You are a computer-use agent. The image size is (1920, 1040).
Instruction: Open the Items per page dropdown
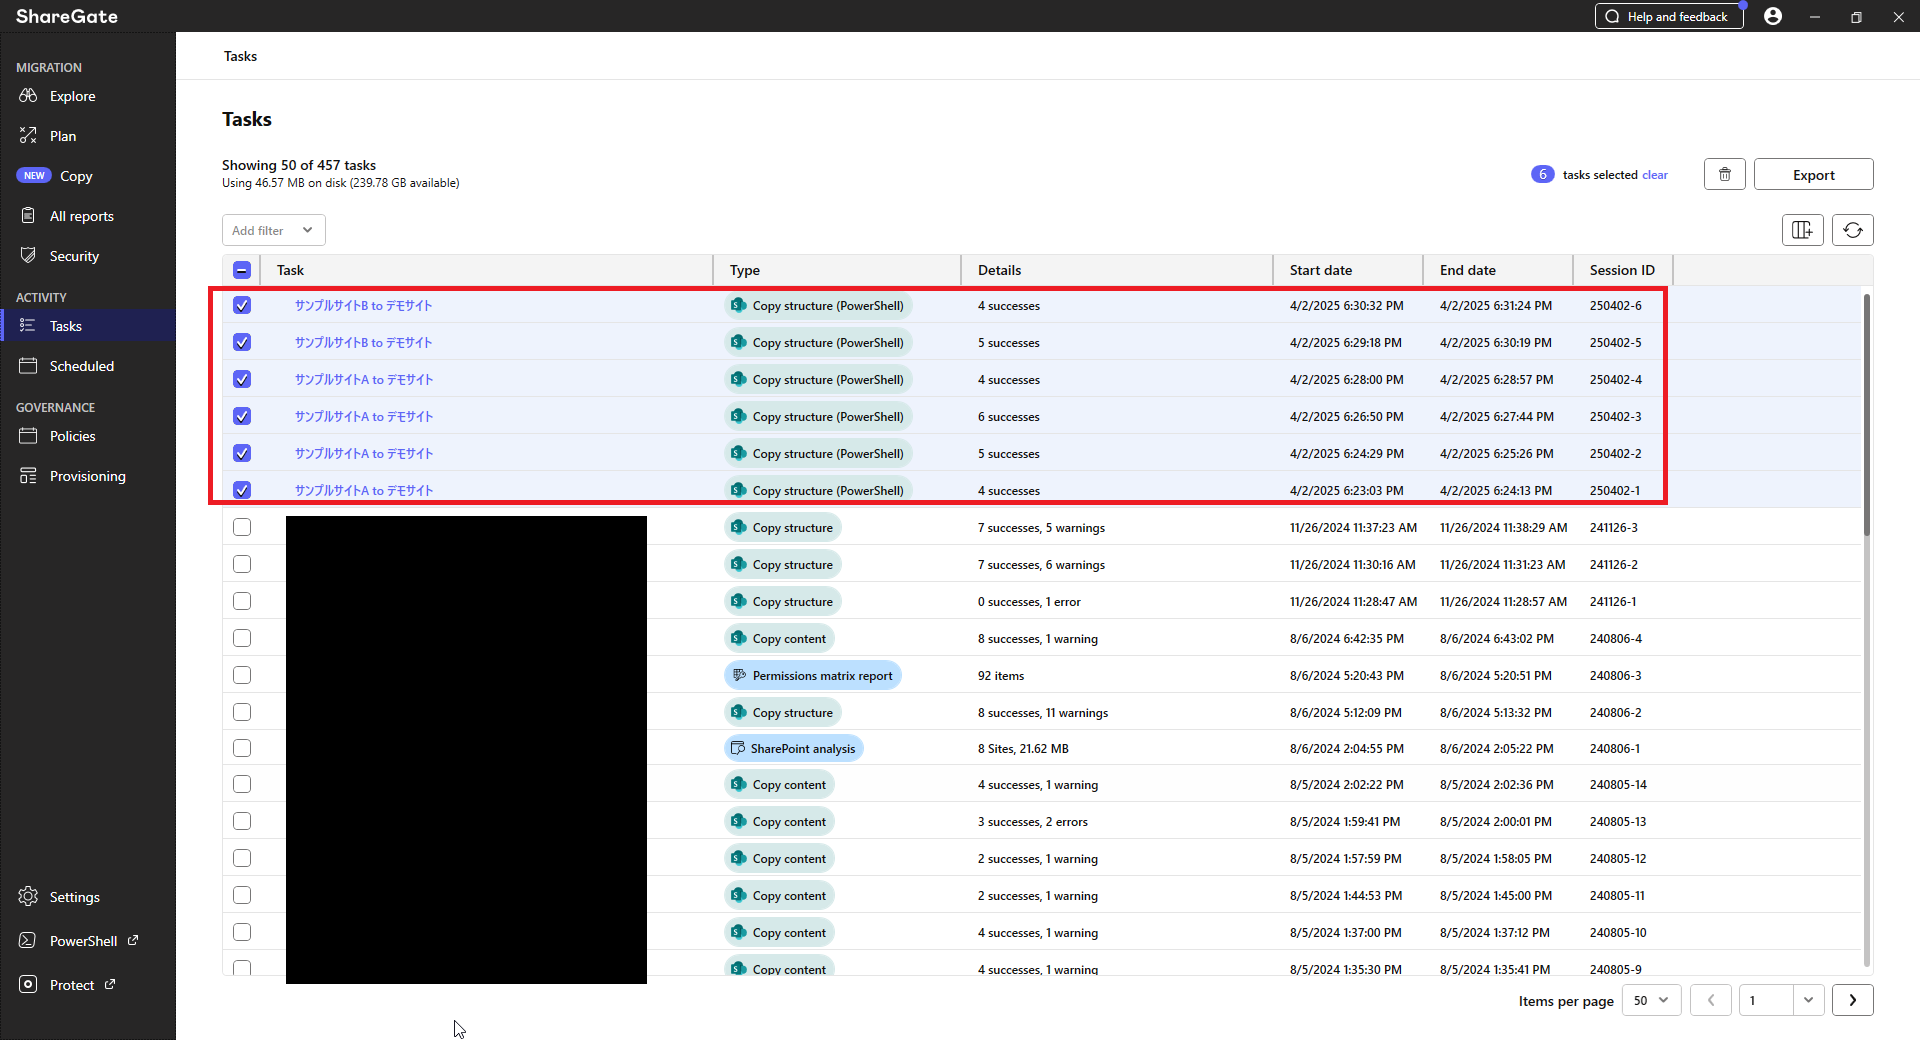(1650, 1000)
